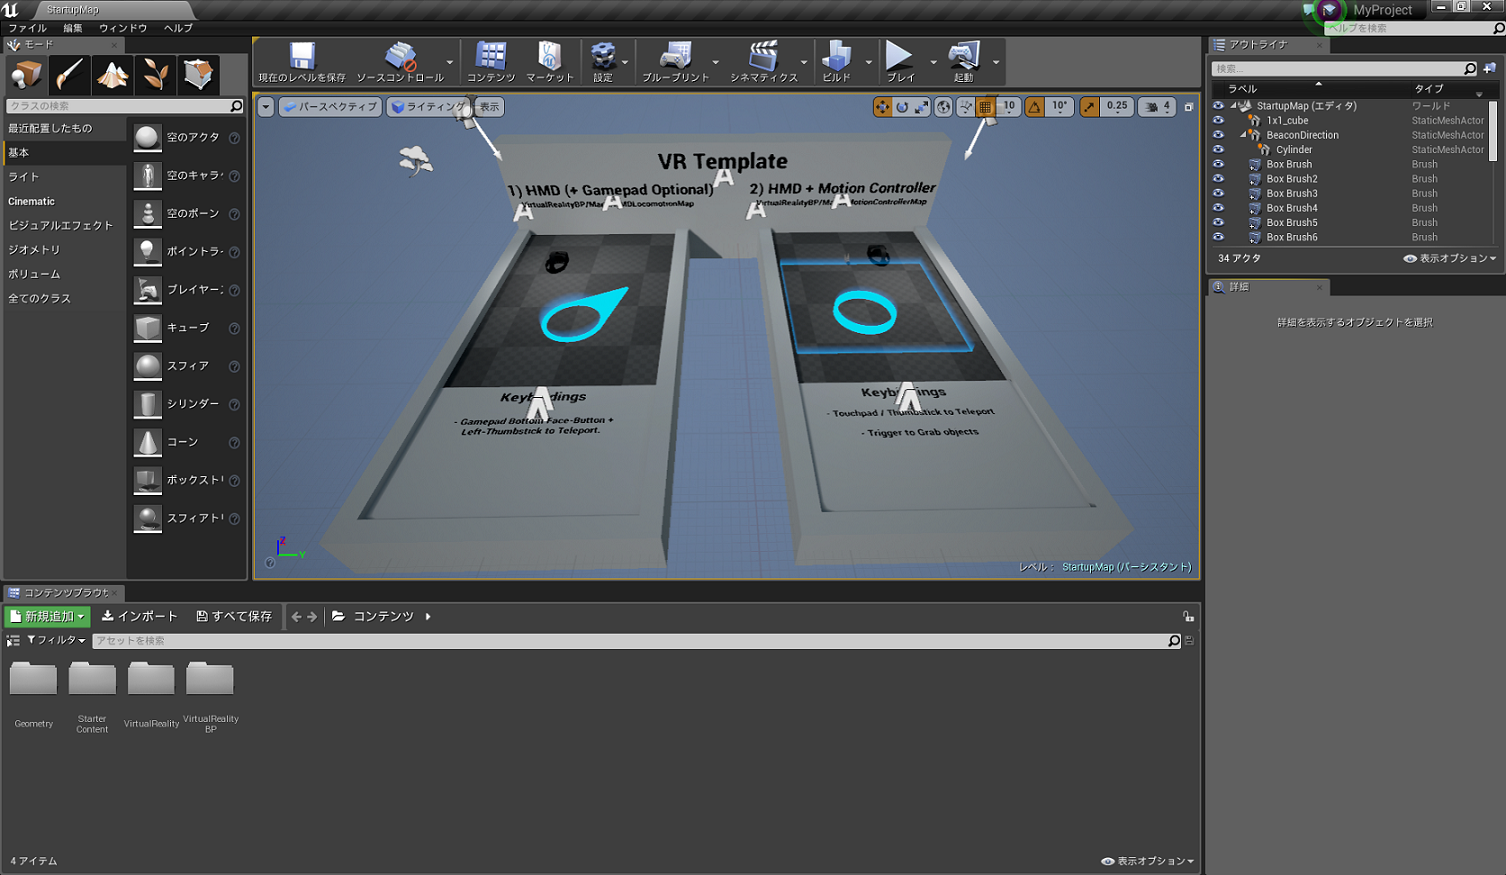Image resolution: width=1506 pixels, height=875 pixels.
Task: Toggle visibility of Cylinder actor
Action: pyautogui.click(x=1218, y=150)
